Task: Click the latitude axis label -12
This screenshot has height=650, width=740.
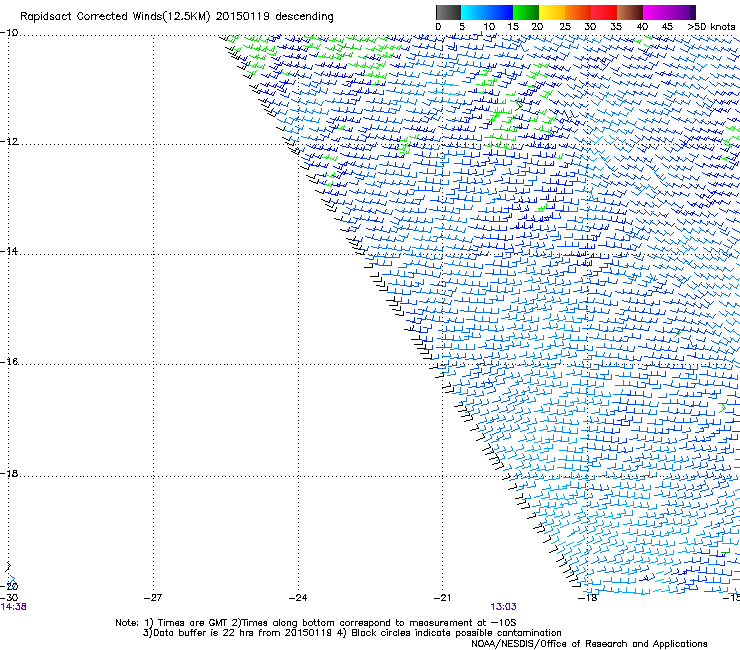Action: click(x=9, y=142)
